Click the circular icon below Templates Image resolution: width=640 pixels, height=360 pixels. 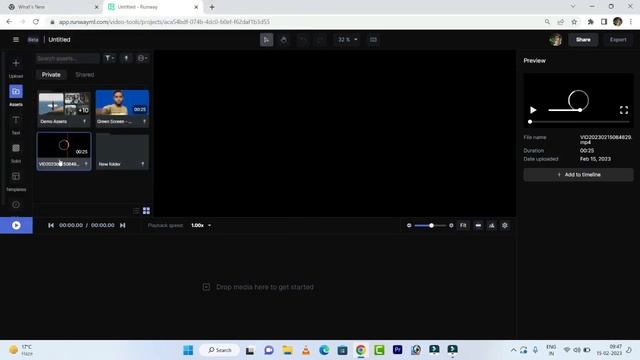16,204
